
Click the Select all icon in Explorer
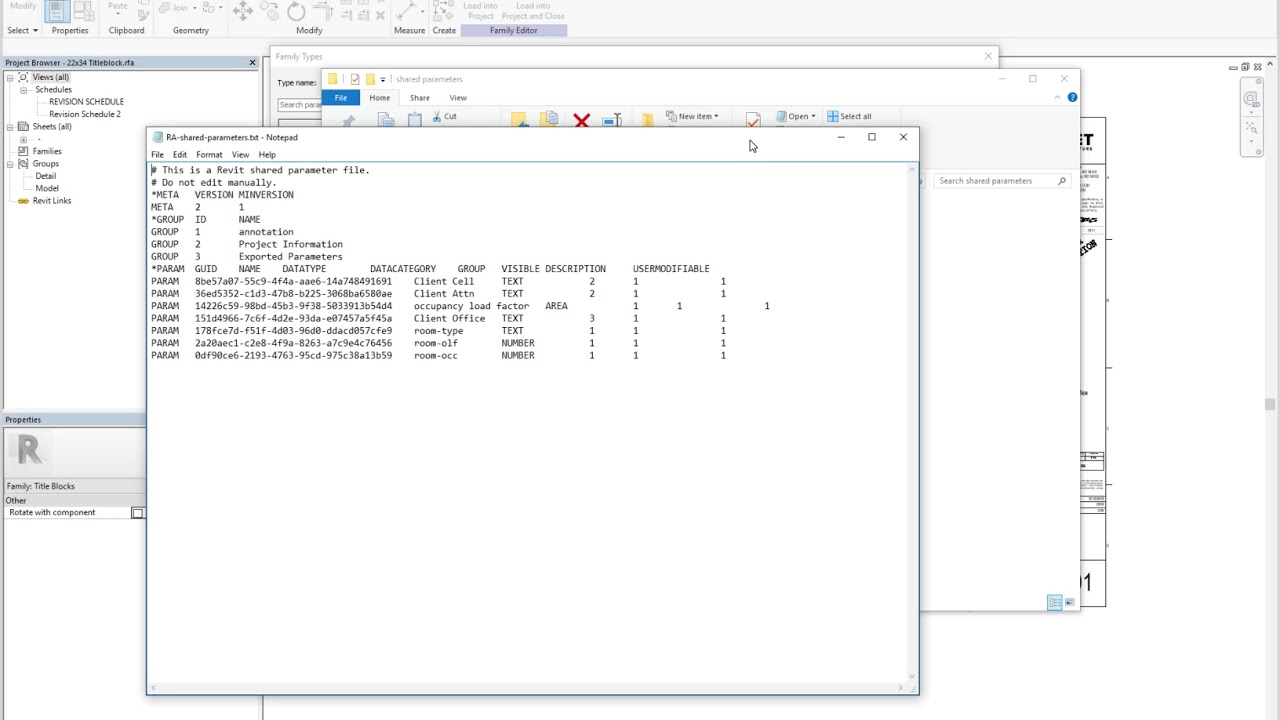pyautogui.click(x=832, y=116)
